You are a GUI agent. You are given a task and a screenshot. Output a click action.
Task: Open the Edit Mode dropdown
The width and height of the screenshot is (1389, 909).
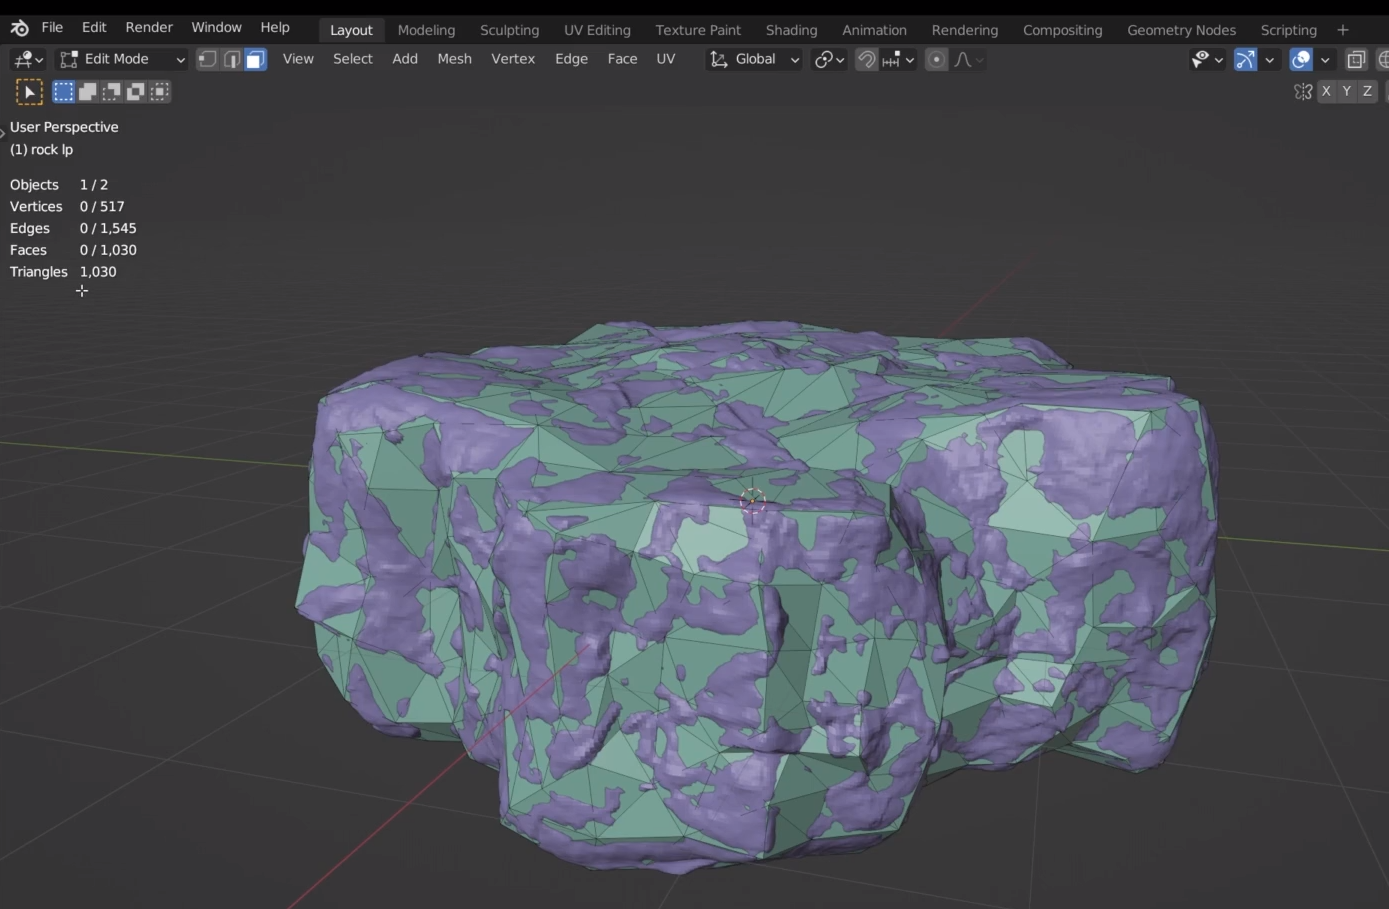120,59
